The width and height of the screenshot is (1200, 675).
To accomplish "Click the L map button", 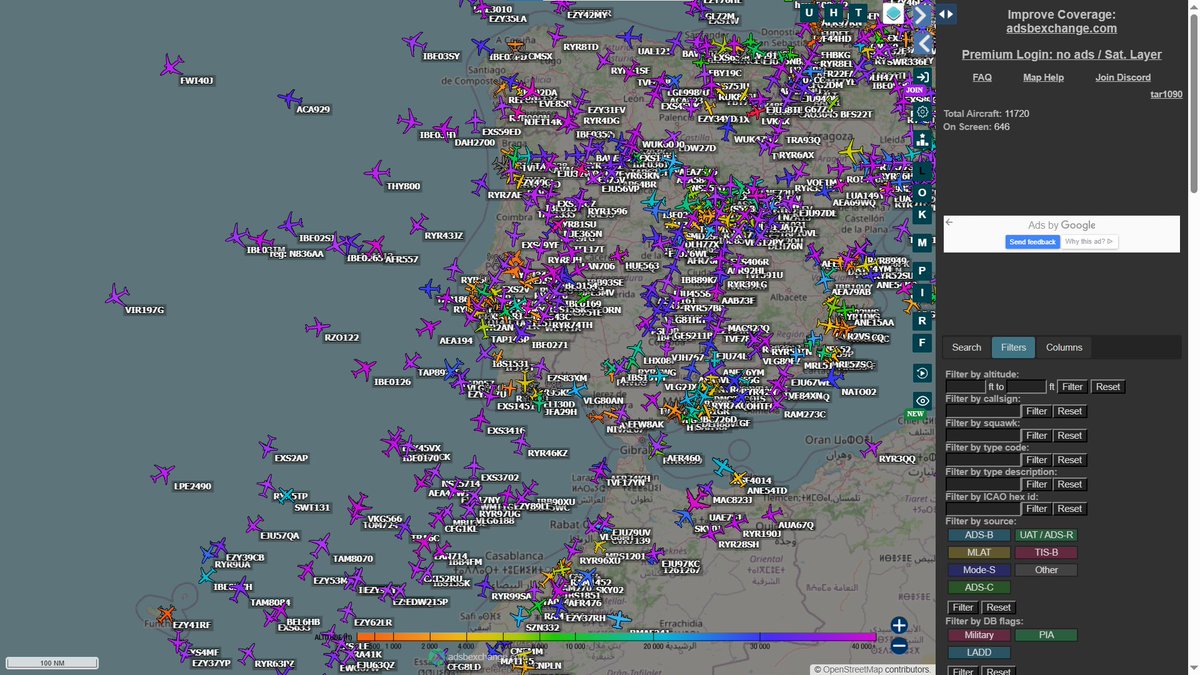I will (922, 169).
